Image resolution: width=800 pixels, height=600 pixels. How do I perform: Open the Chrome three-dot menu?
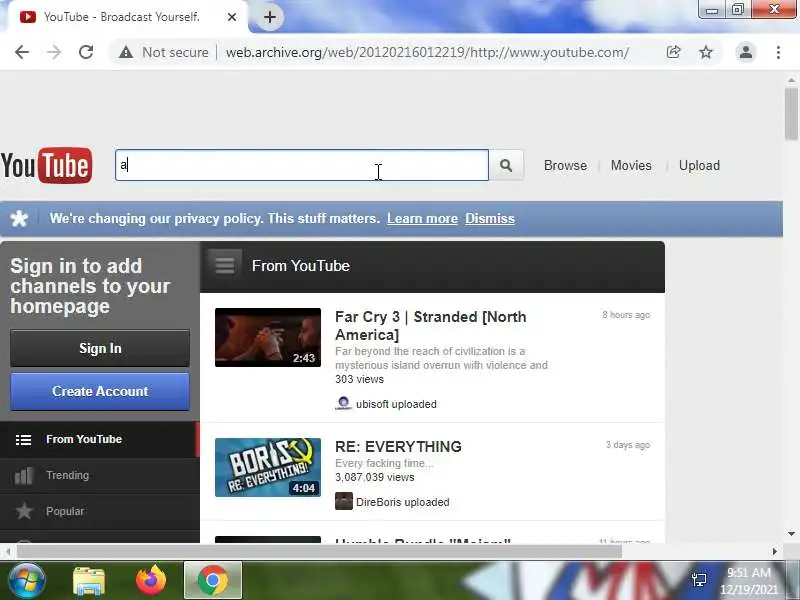(778, 52)
